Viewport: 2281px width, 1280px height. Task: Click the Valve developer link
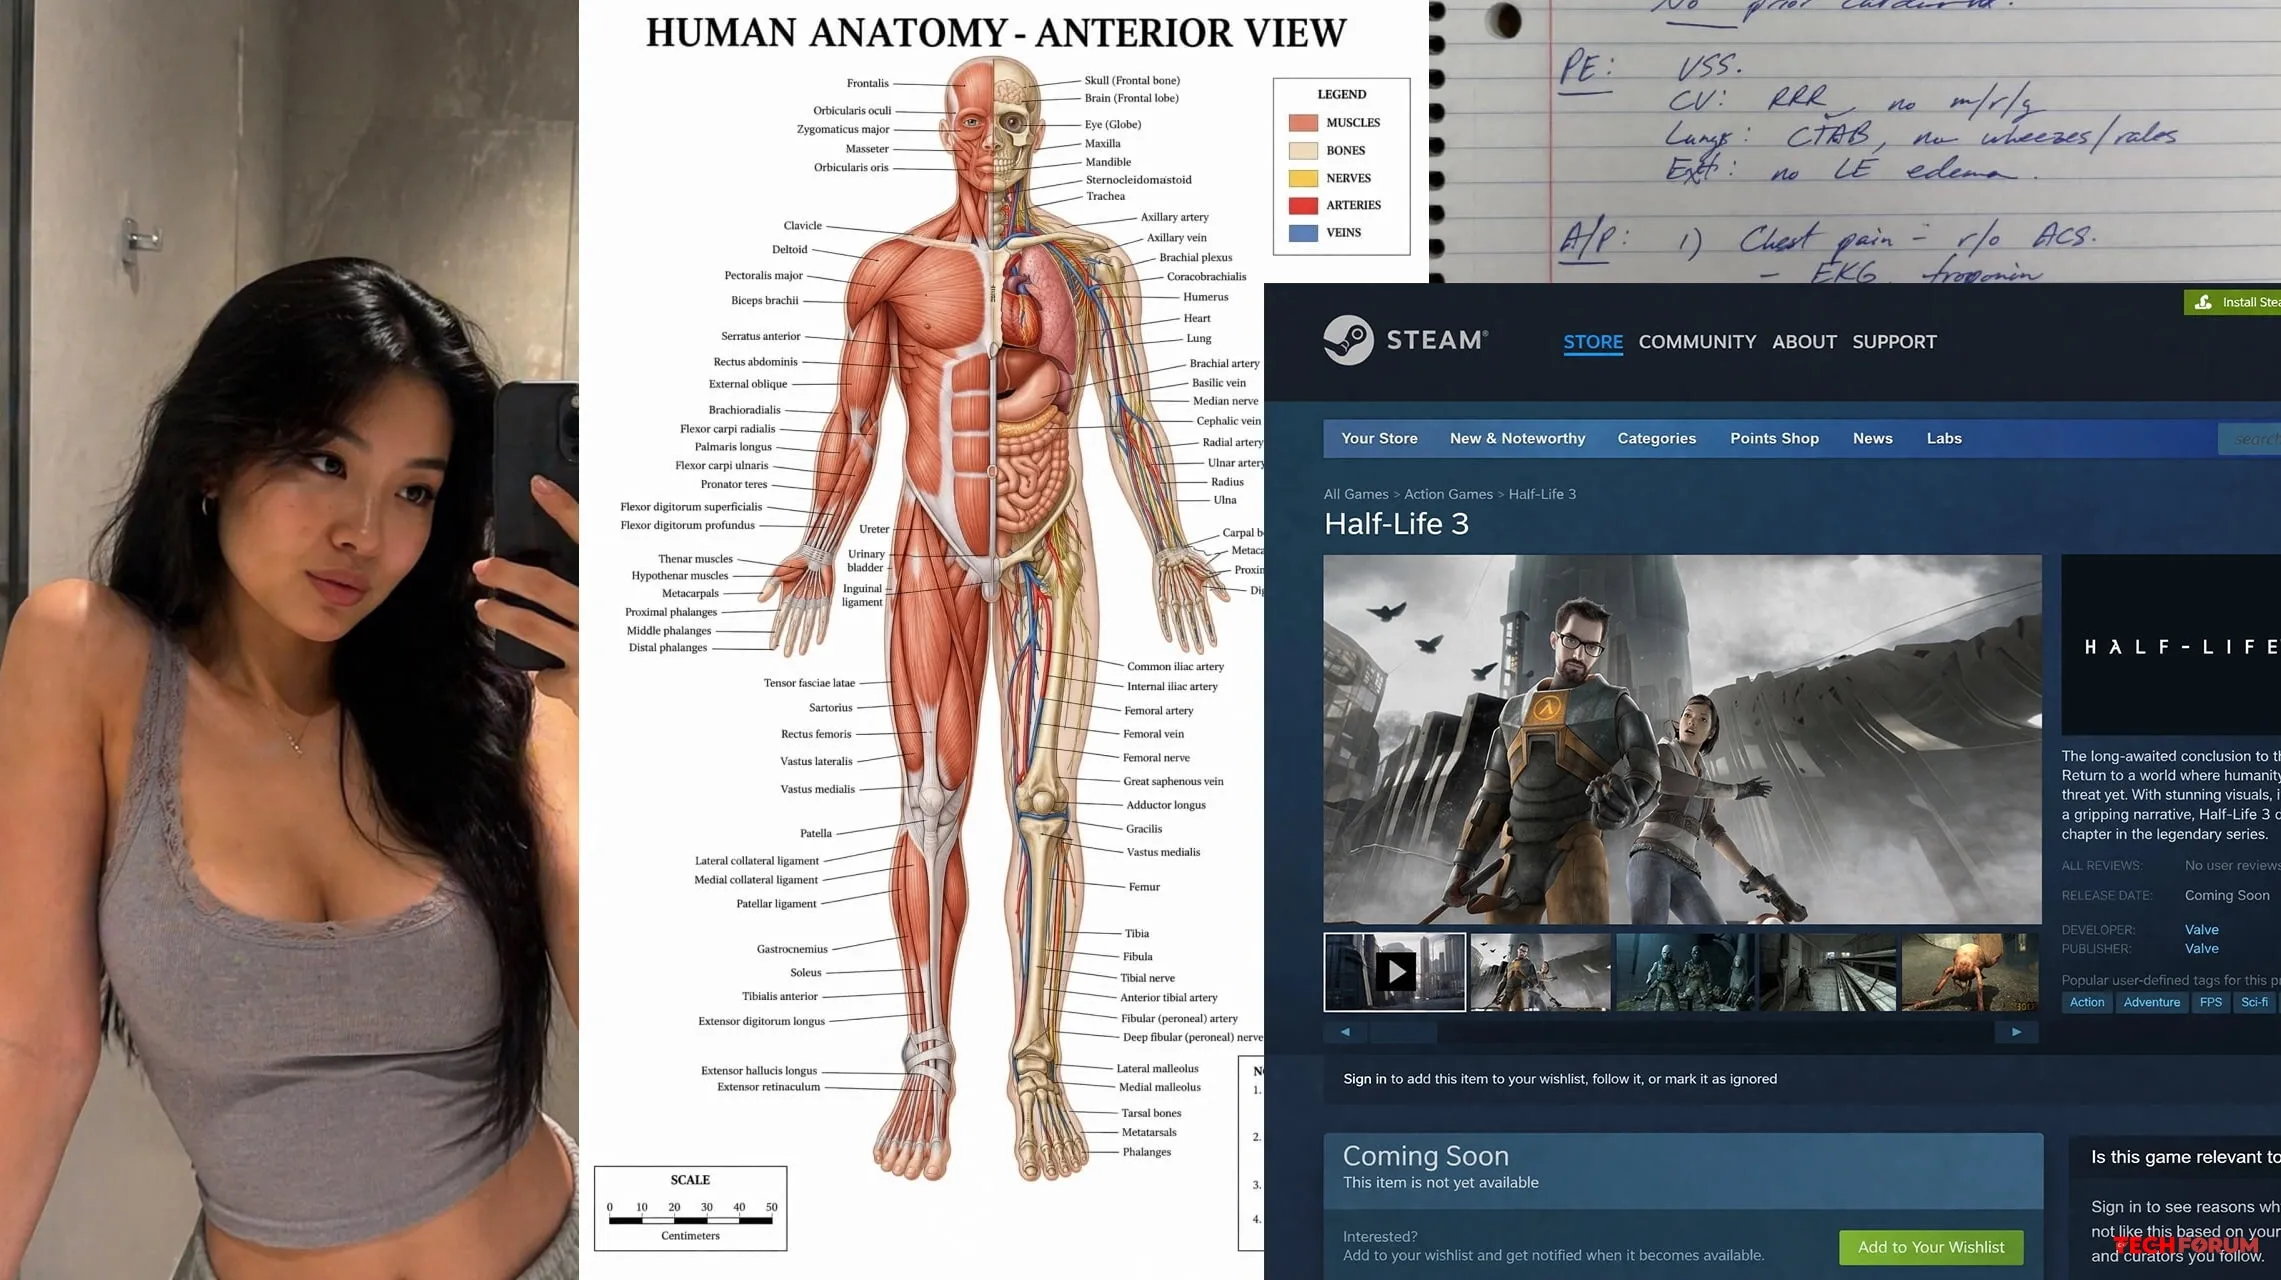coord(2201,929)
